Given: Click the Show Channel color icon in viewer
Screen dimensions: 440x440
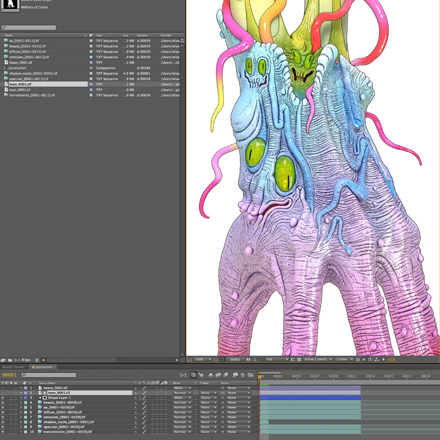Looking at the screenshot, I should 261,359.
